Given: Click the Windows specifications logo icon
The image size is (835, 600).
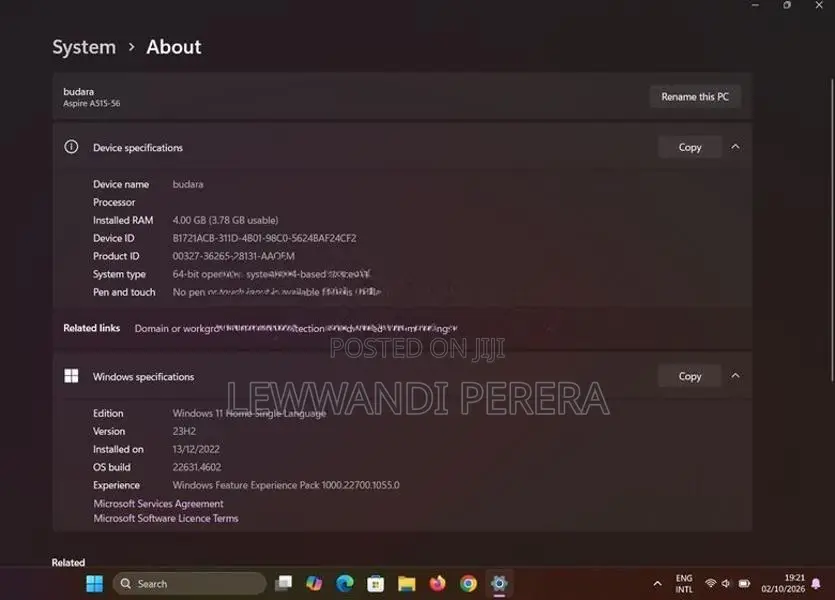Looking at the screenshot, I should 71,376.
